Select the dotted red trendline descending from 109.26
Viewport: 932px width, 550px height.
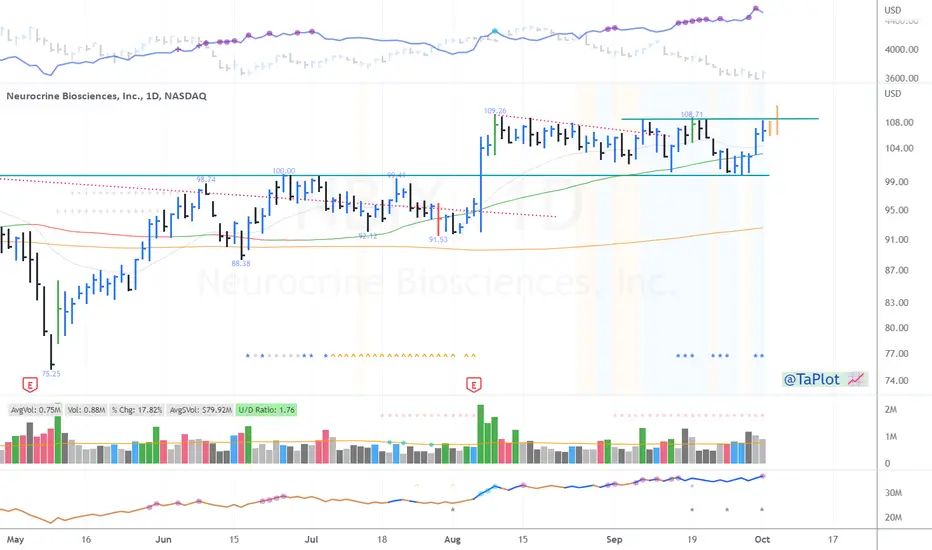point(582,126)
